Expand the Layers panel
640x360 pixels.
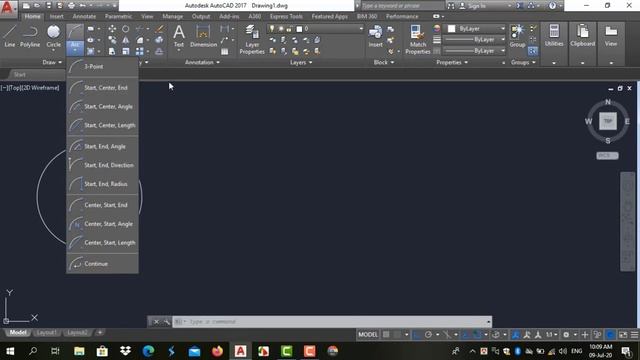pos(301,62)
